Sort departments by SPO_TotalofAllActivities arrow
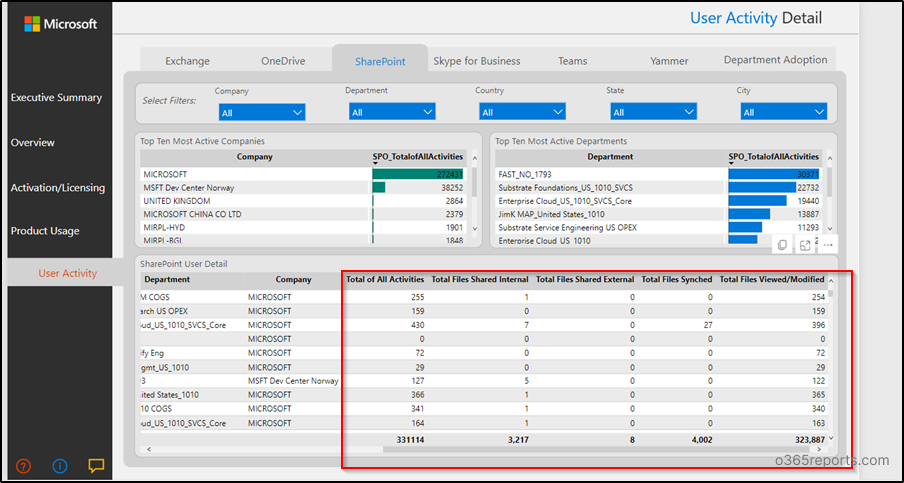The width and height of the screenshot is (904, 483). click(731, 164)
